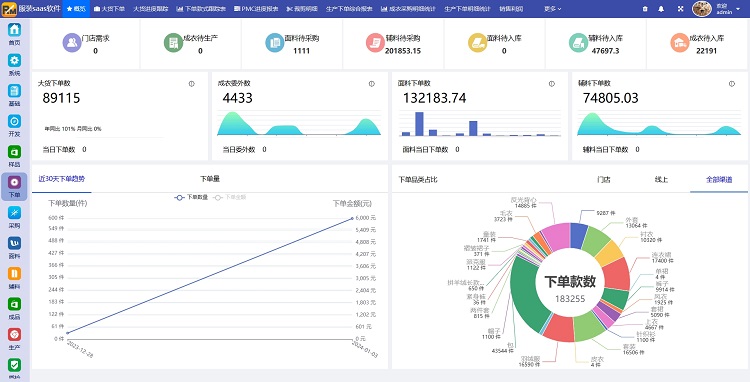
Task: Select the 概览 overview tab
Action: tap(77, 9)
